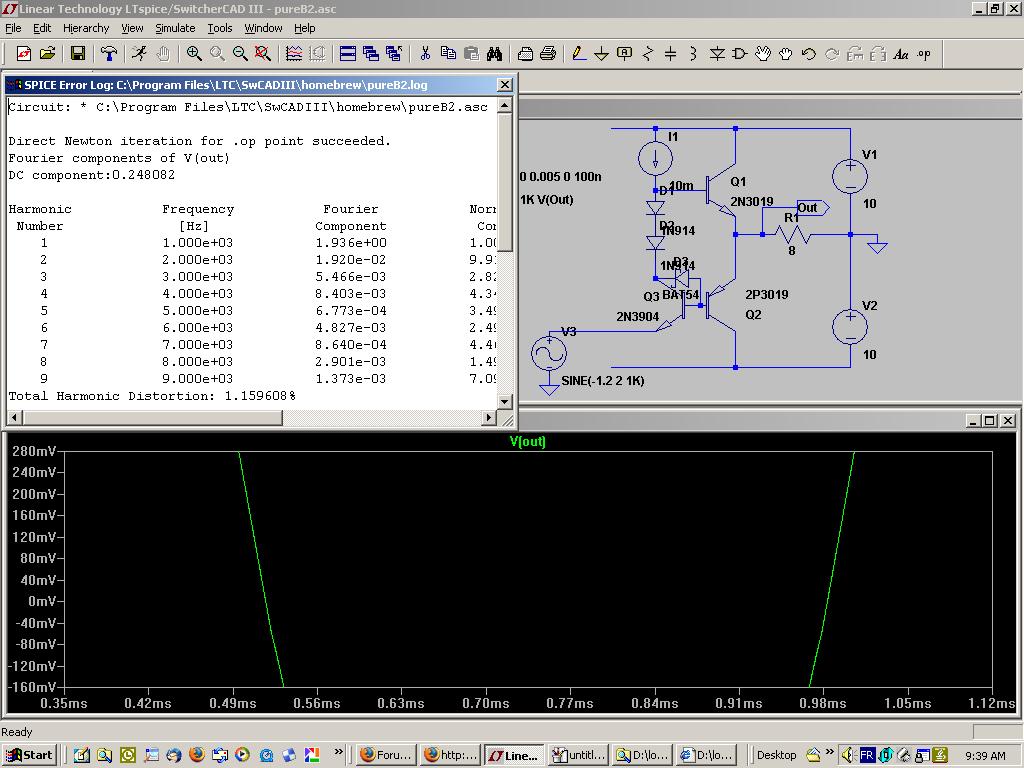This screenshot has height=768, width=1024.
Task: Select the Wire drawing pencil tool
Action: tap(578, 54)
